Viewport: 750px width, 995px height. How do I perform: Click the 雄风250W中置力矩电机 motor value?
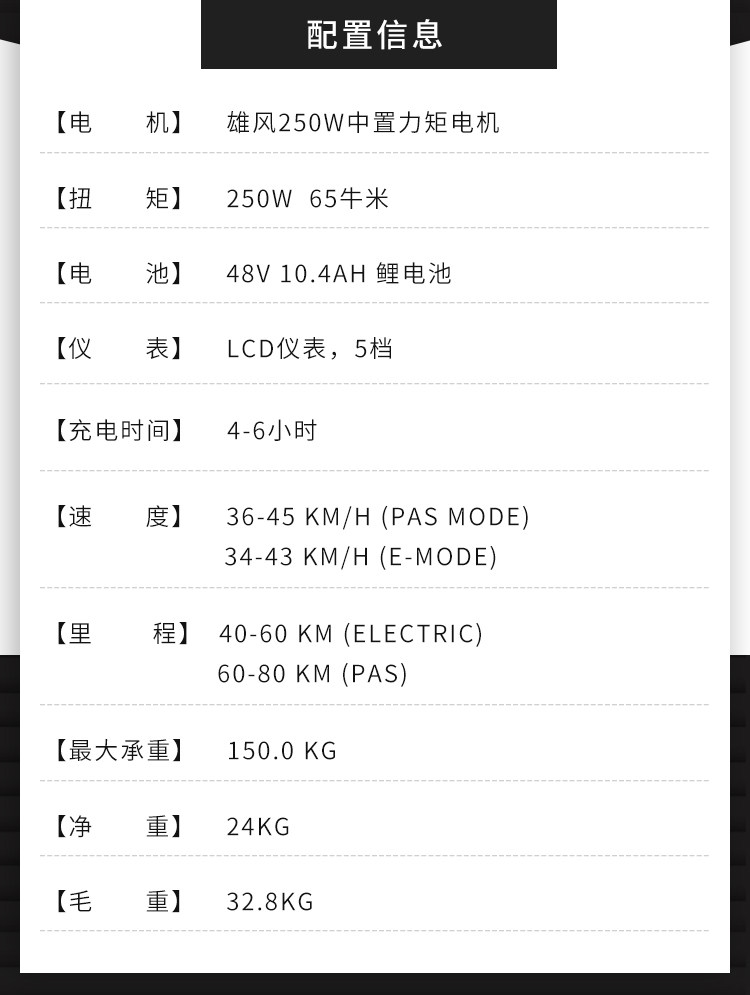coord(363,123)
